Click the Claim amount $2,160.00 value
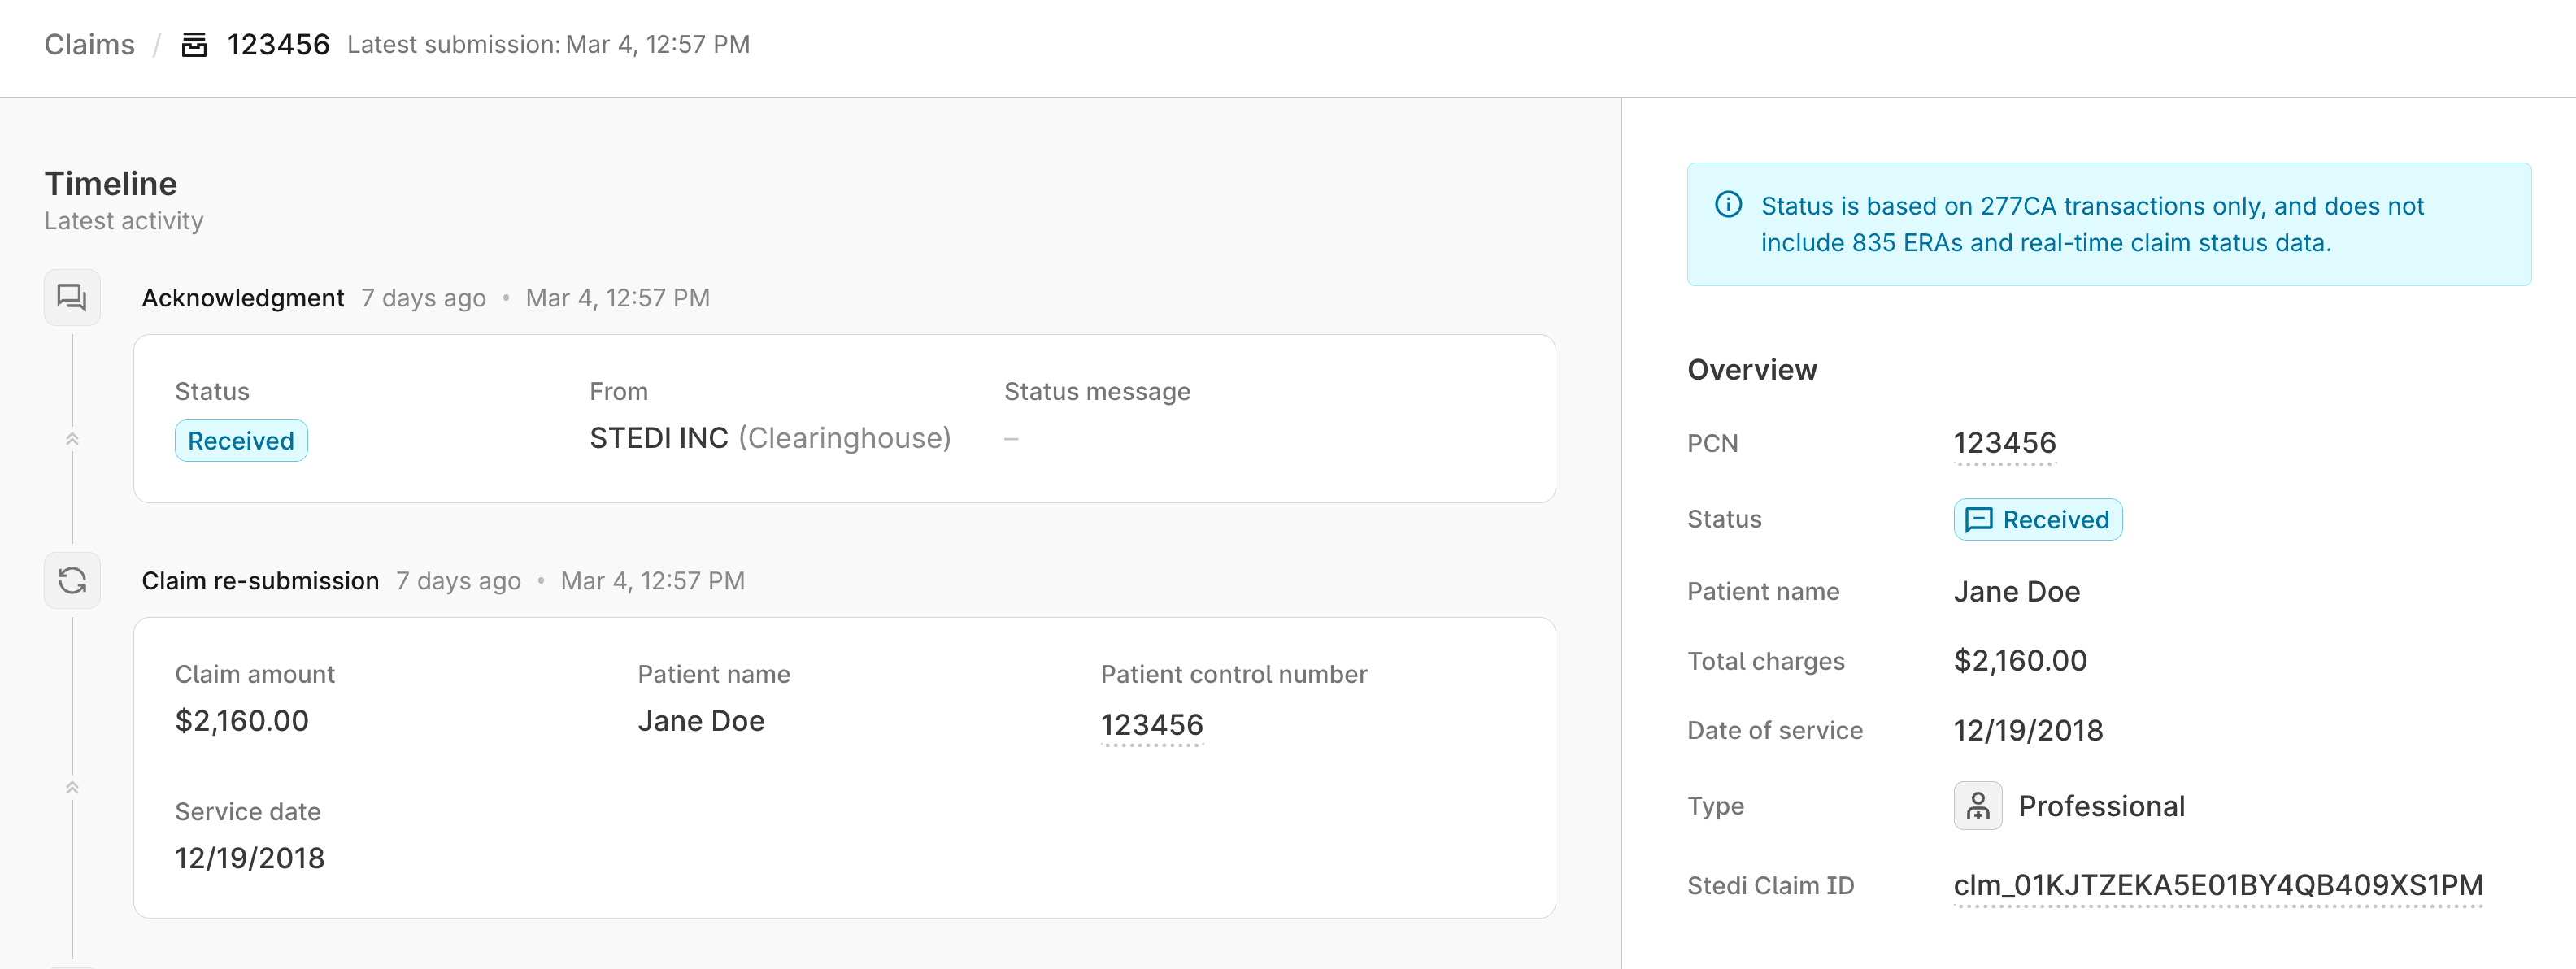2576x969 pixels. (242, 721)
